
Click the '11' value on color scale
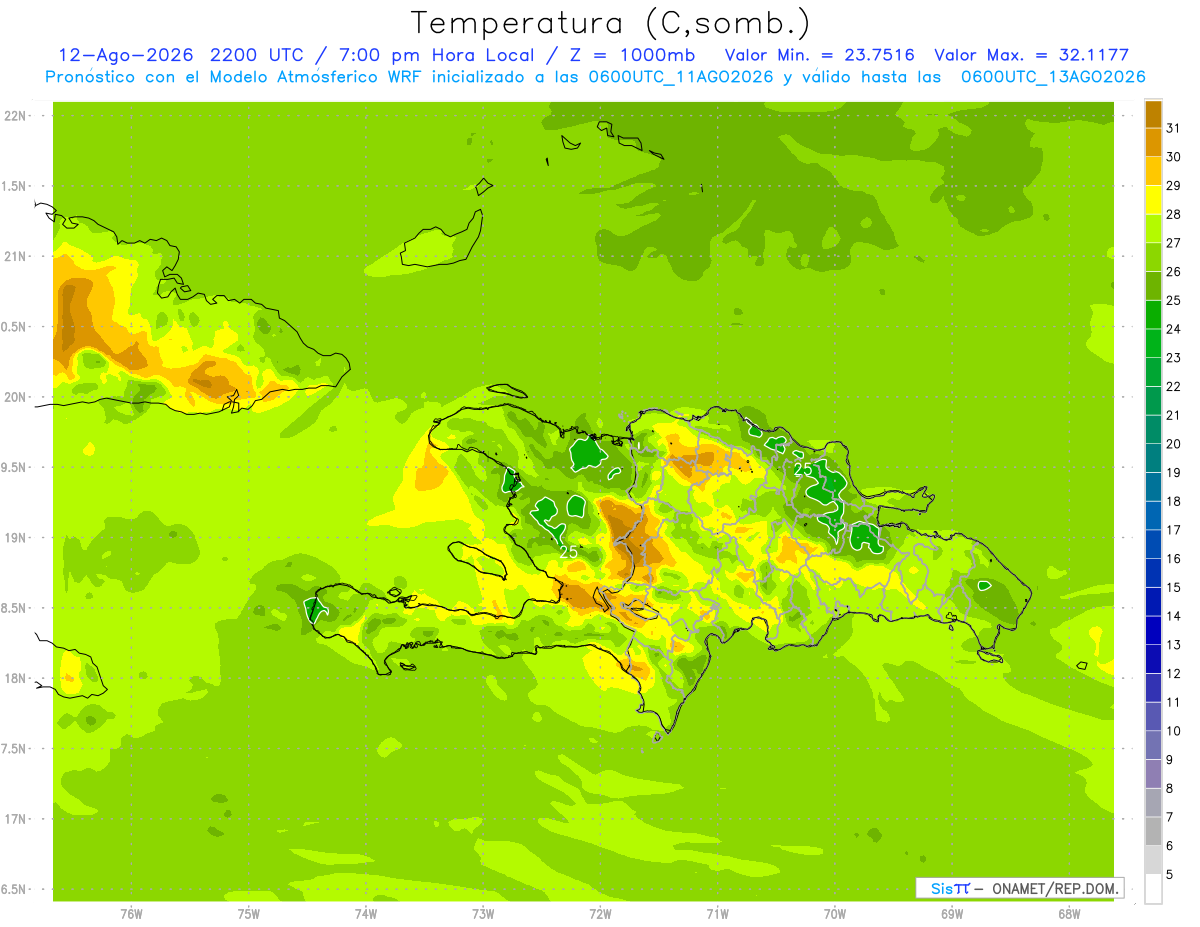[x=1174, y=702]
